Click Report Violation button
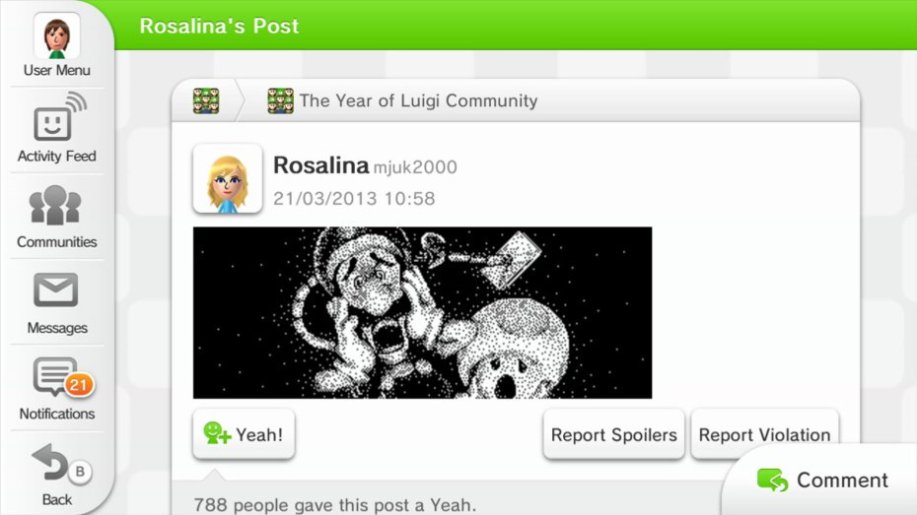The height and width of the screenshot is (515, 917). pos(764,434)
